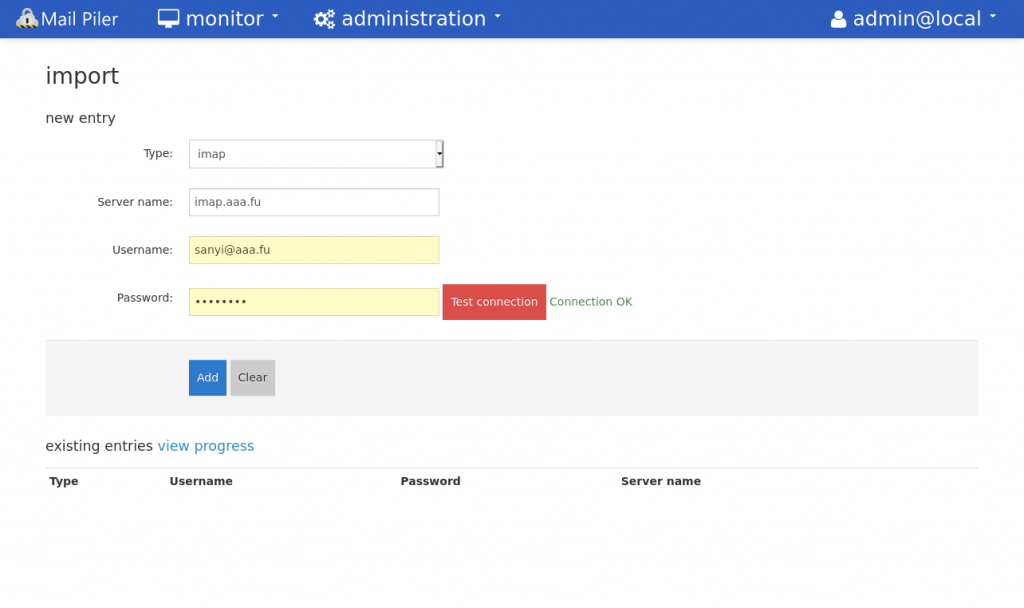This screenshot has height=608, width=1024.
Task: Click the red Test connection button
Action: click(x=494, y=302)
